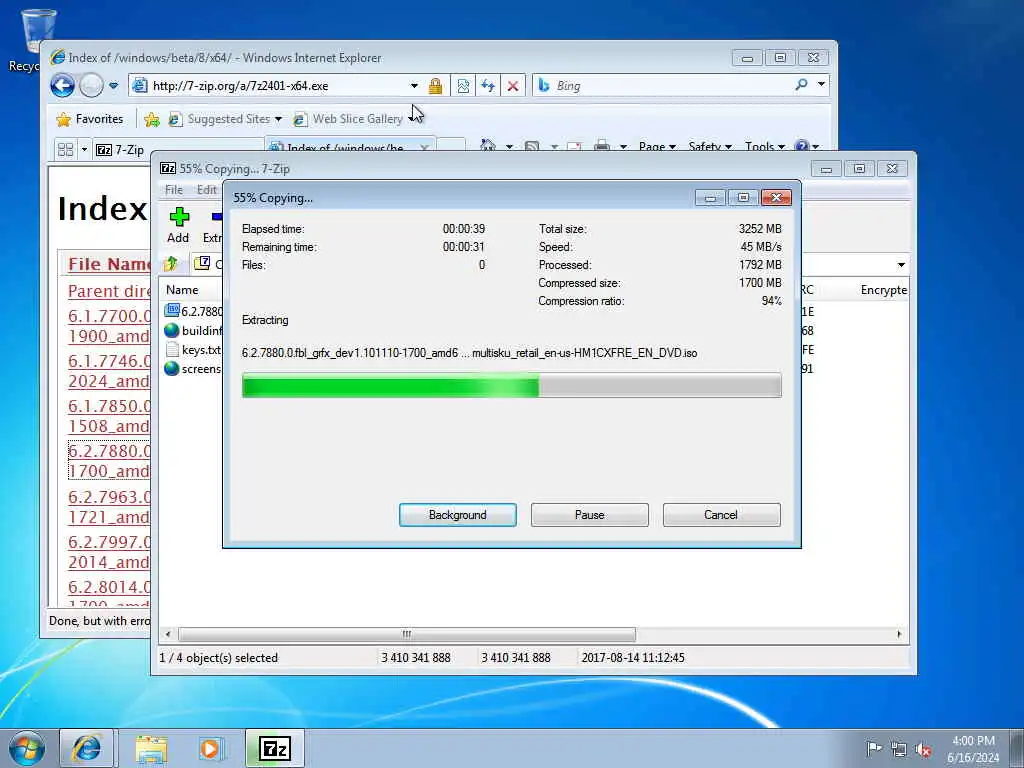Image resolution: width=1024 pixels, height=768 pixels.
Task: Click the security lock icon in address bar
Action: click(x=436, y=86)
